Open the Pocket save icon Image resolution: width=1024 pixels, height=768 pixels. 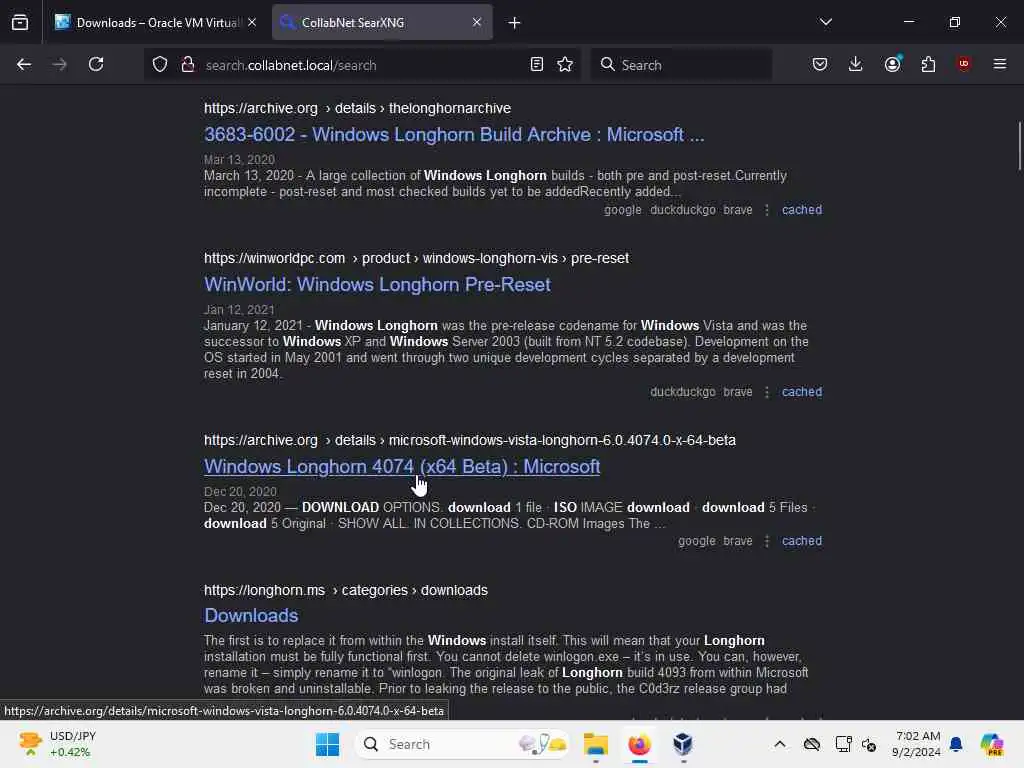click(820, 65)
